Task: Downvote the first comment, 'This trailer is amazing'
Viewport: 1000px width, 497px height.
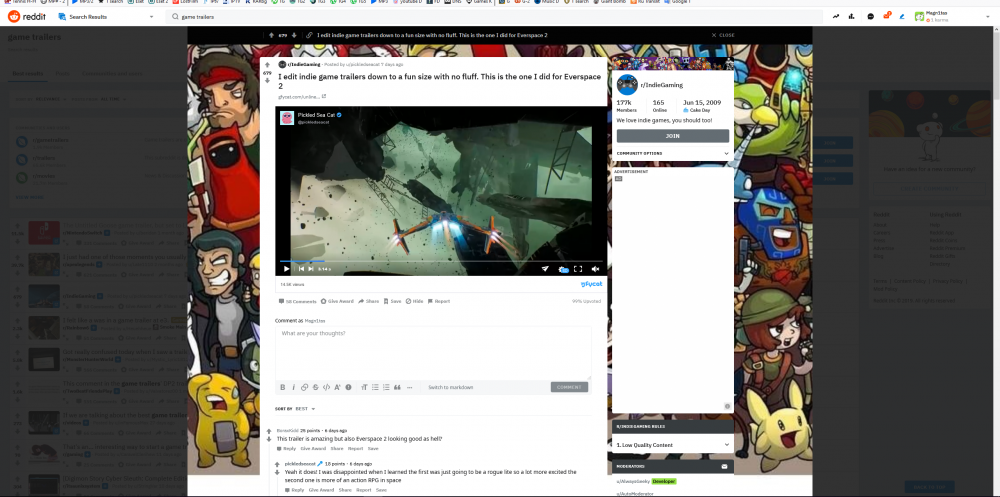Action: pyautogui.click(x=269, y=440)
